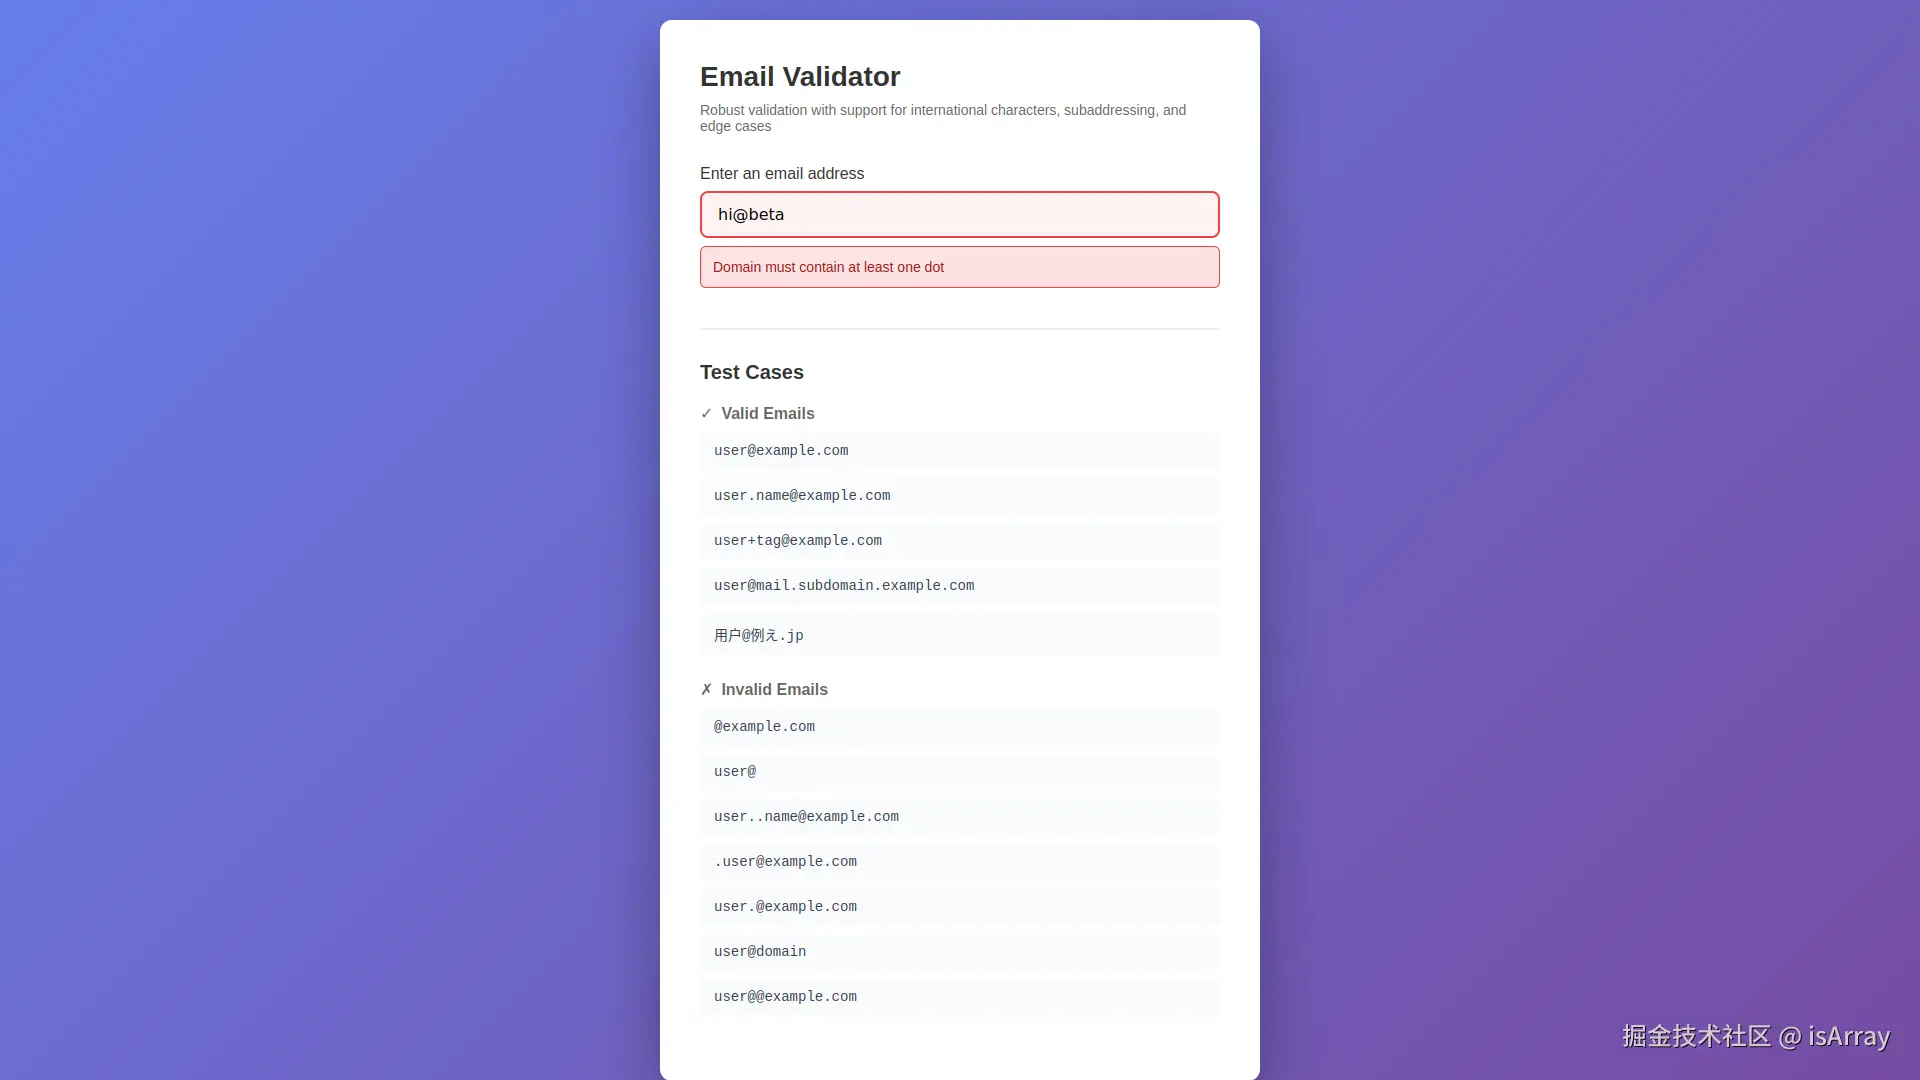Click the Test Cases section heading

(752, 373)
